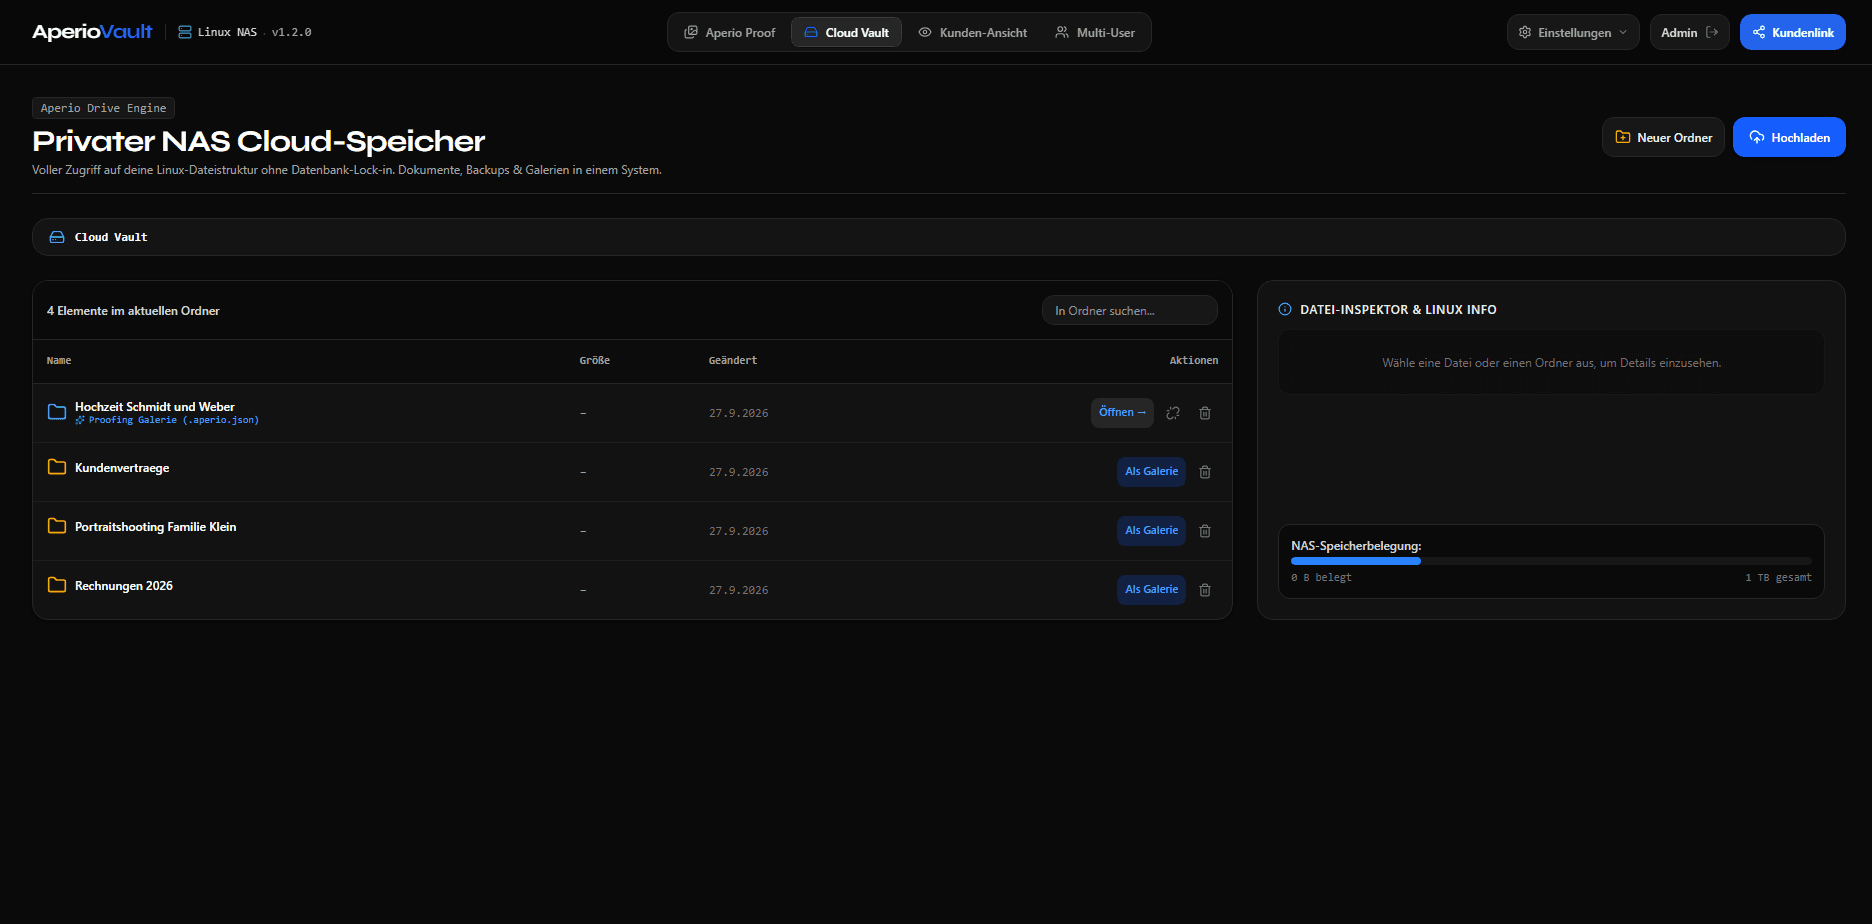
Task: Select the Rechnungen 2026 folder name
Action: (x=124, y=585)
